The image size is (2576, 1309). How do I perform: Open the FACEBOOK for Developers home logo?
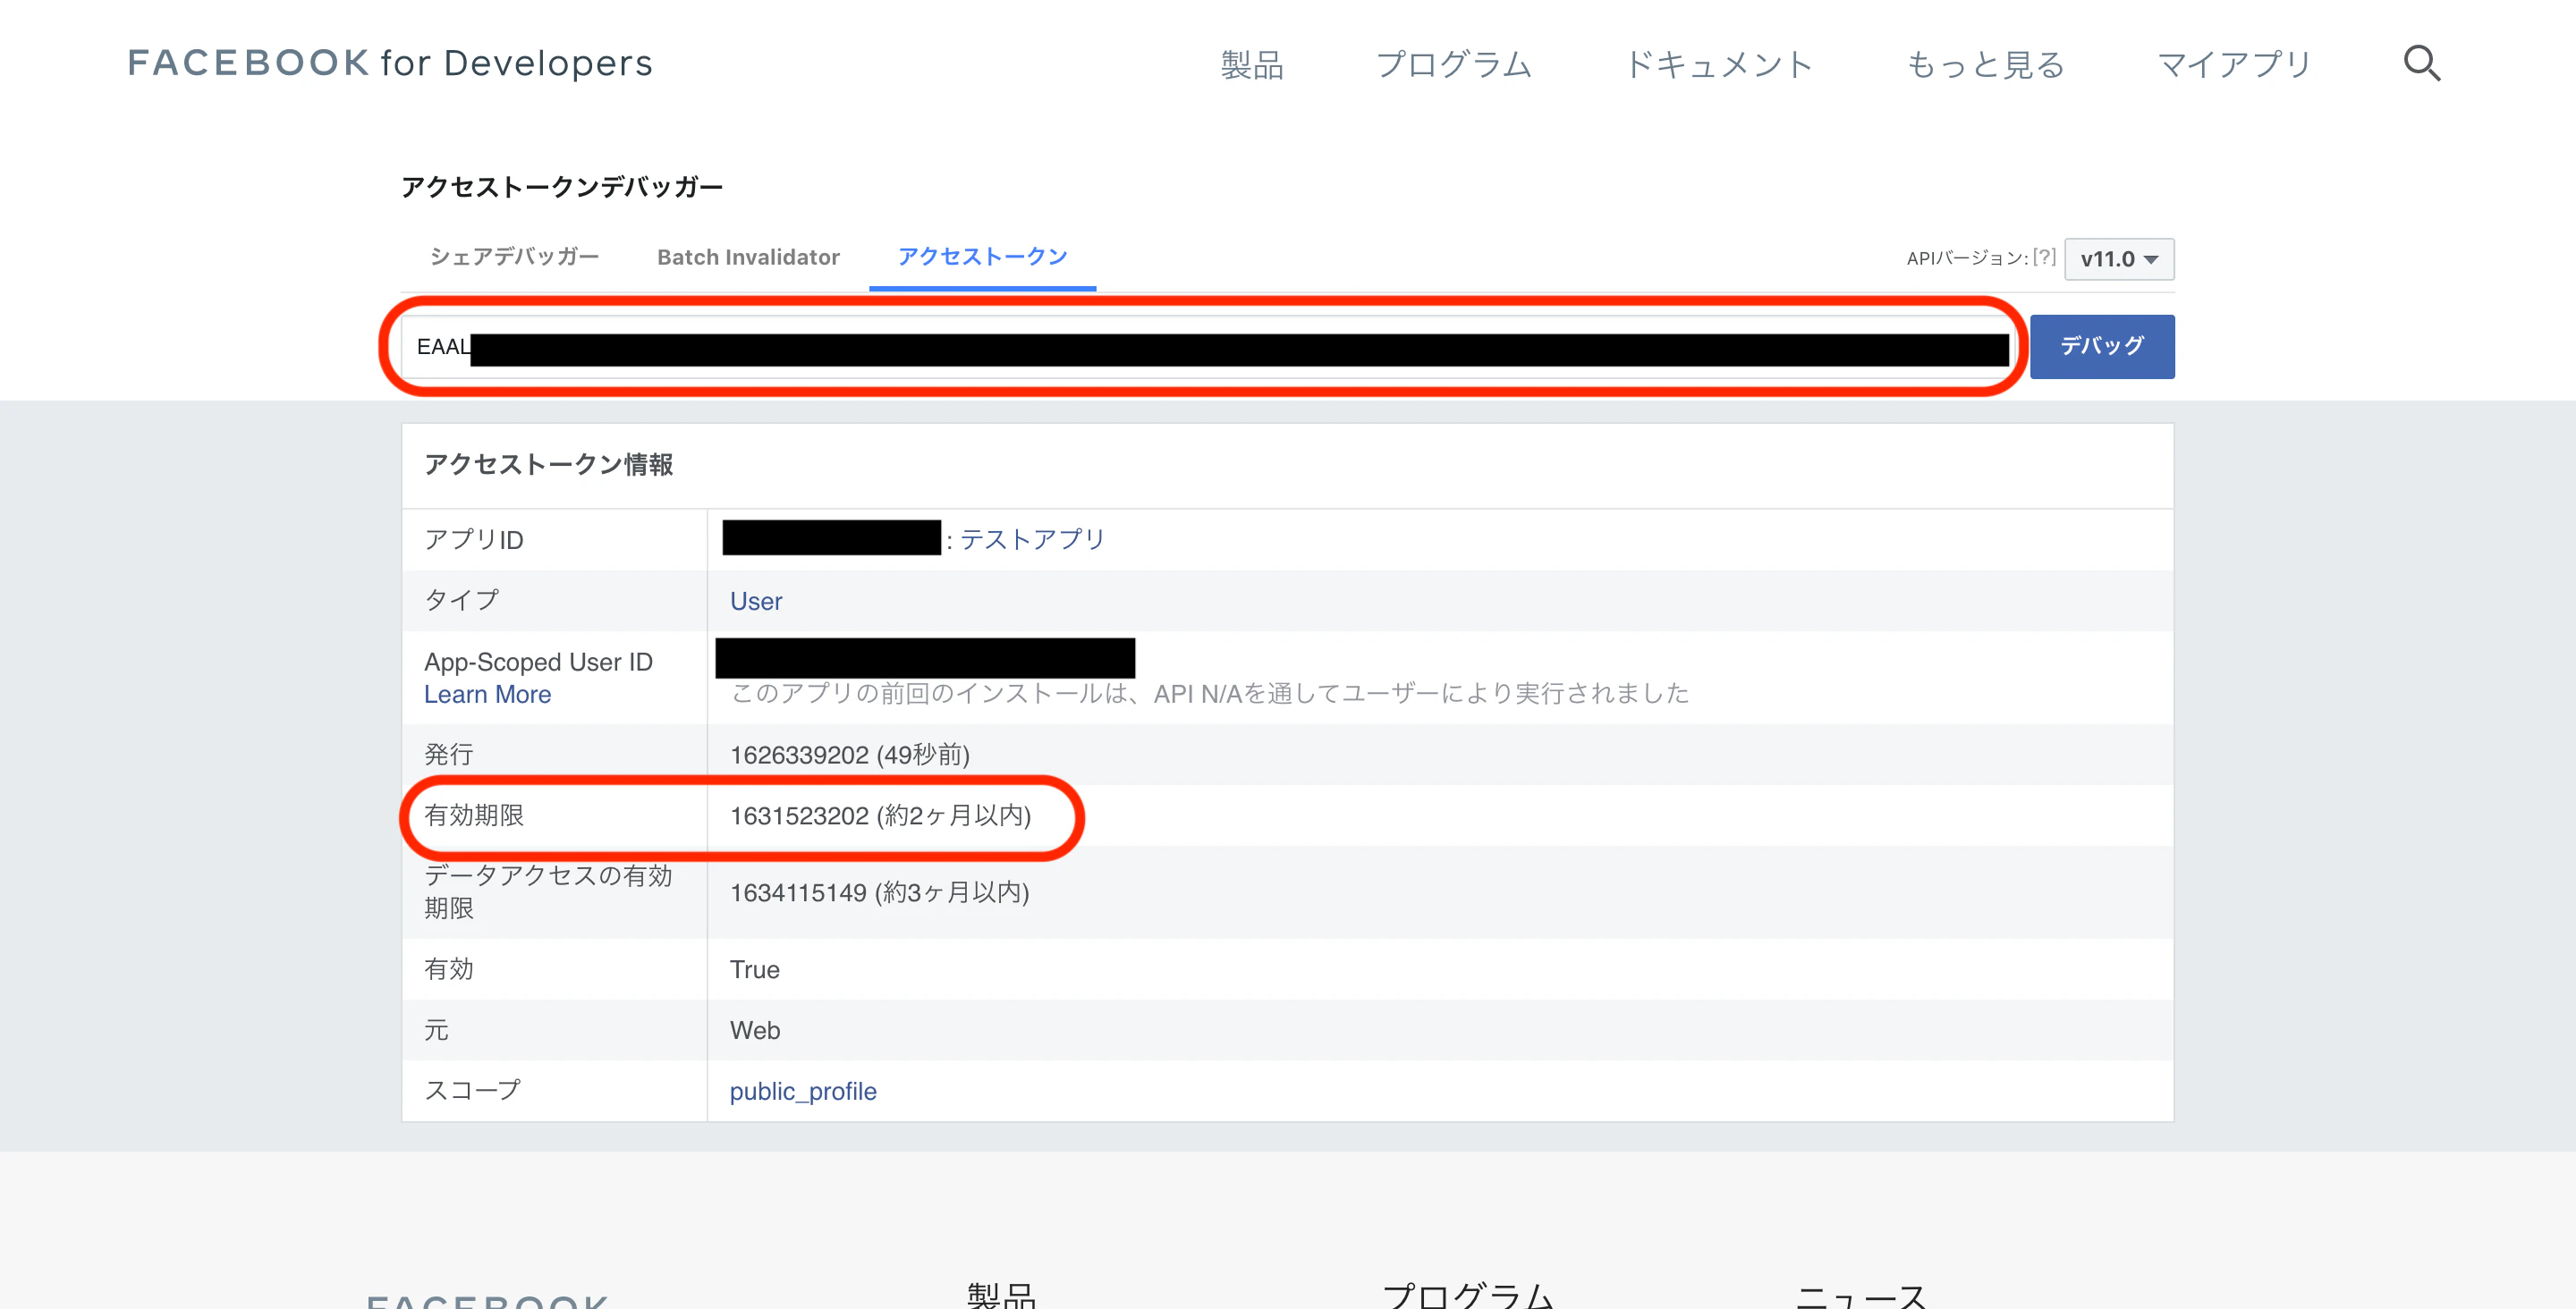(x=390, y=63)
